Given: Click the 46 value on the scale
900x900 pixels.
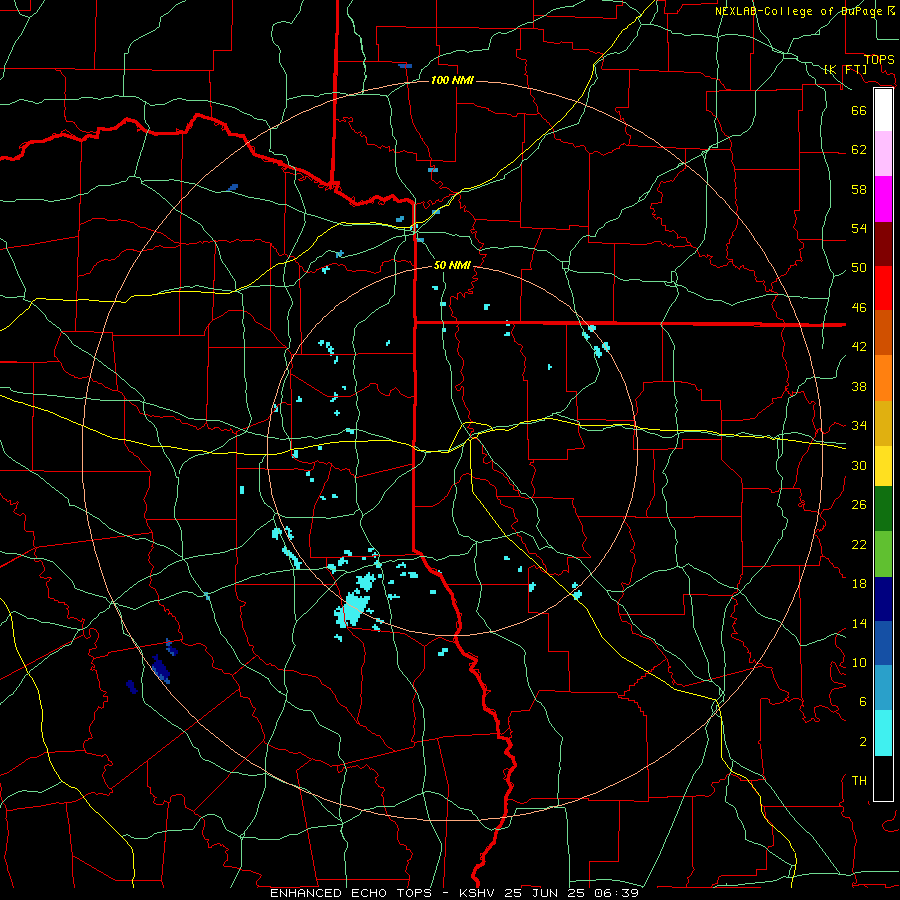Looking at the screenshot, I should [x=859, y=308].
